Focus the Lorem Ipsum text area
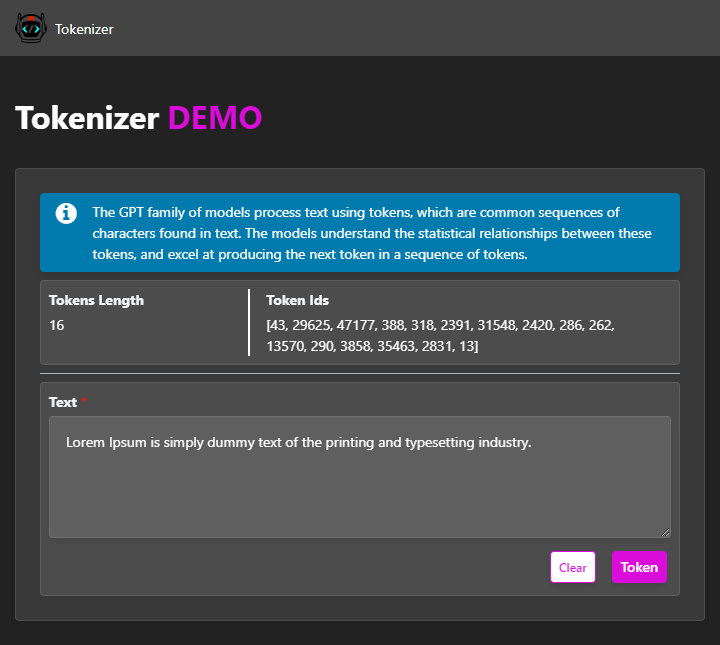Image resolution: width=720 pixels, height=645 pixels. coord(360,477)
